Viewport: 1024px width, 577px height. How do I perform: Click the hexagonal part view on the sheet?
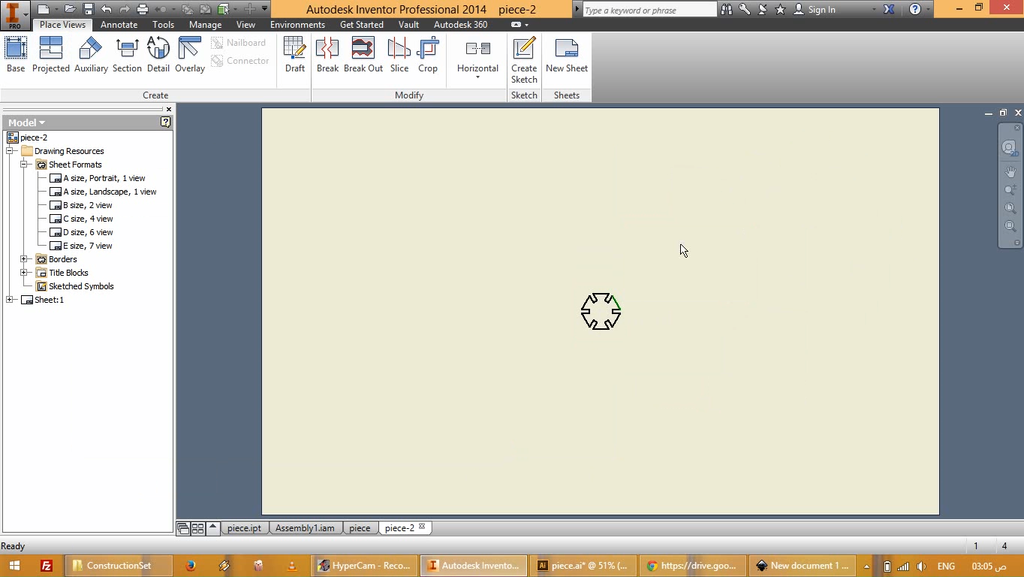pos(601,311)
